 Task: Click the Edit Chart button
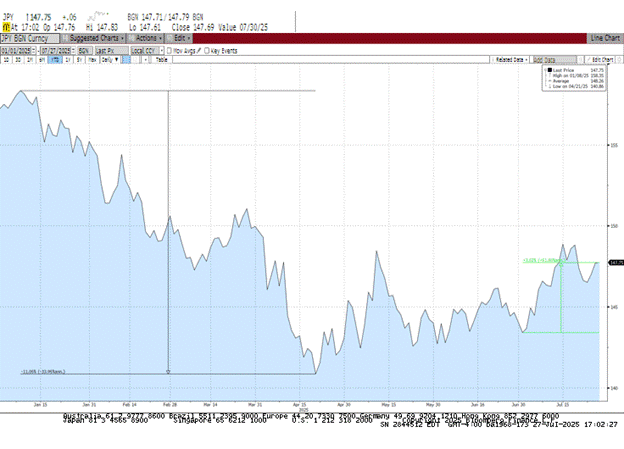pyautogui.click(x=600, y=60)
